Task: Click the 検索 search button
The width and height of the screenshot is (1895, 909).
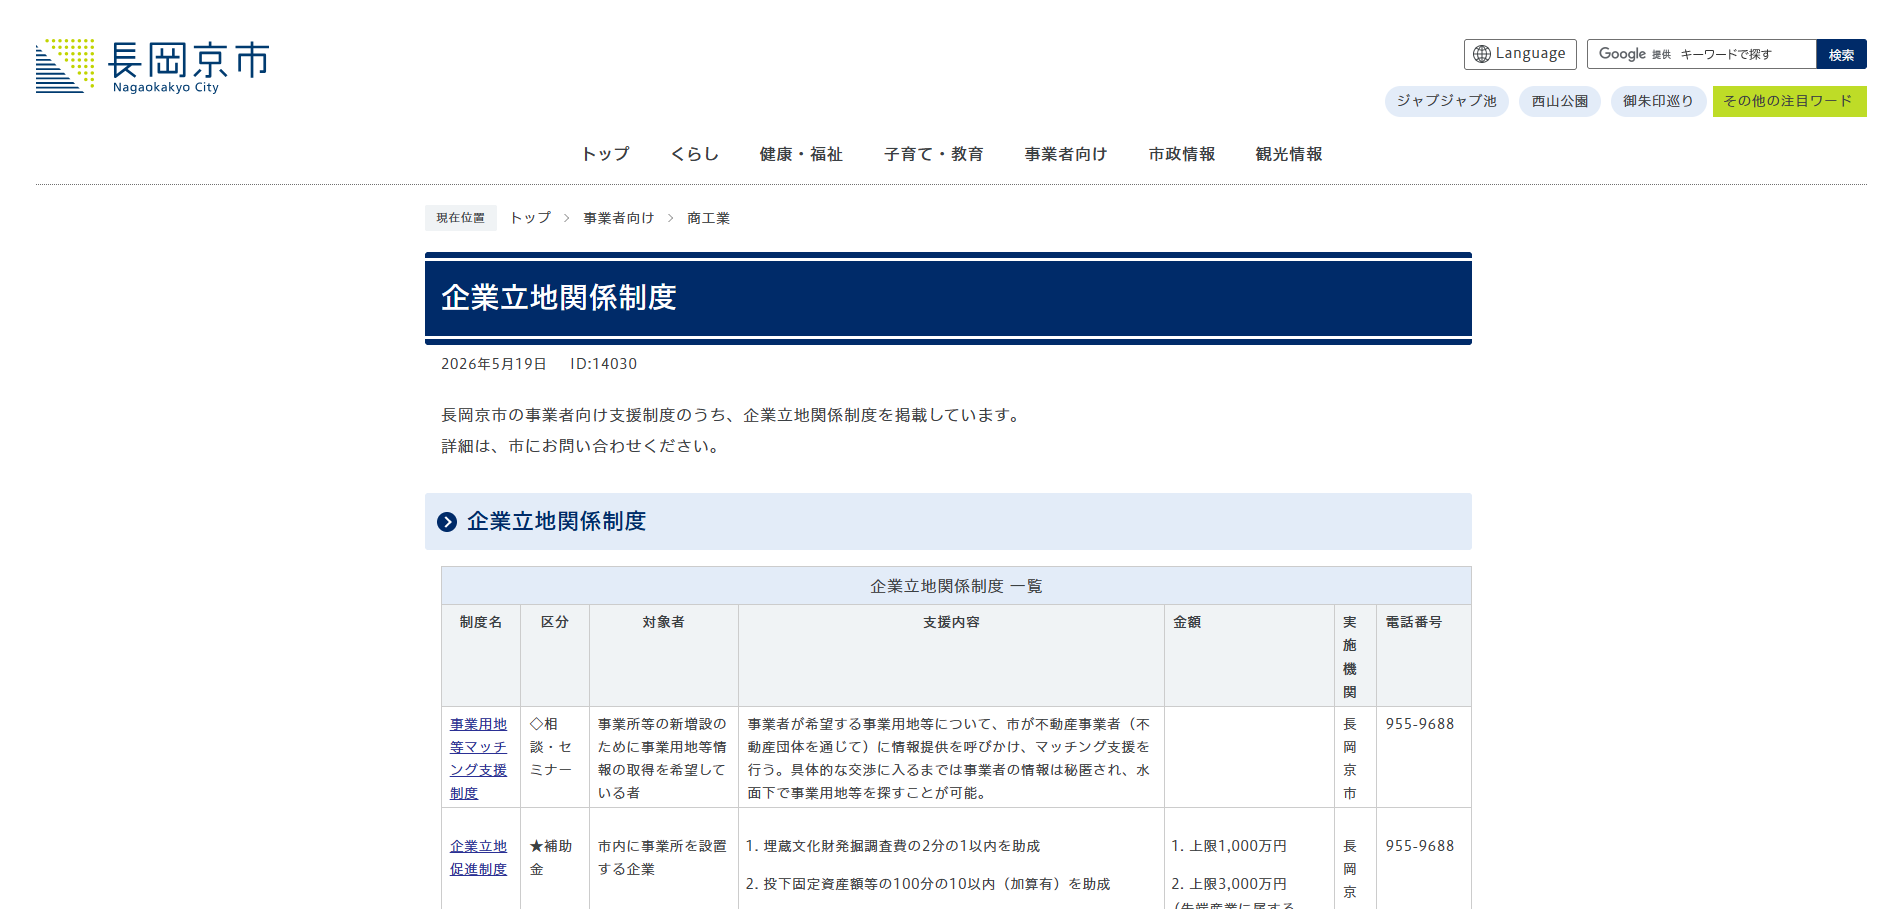Action: (1842, 54)
